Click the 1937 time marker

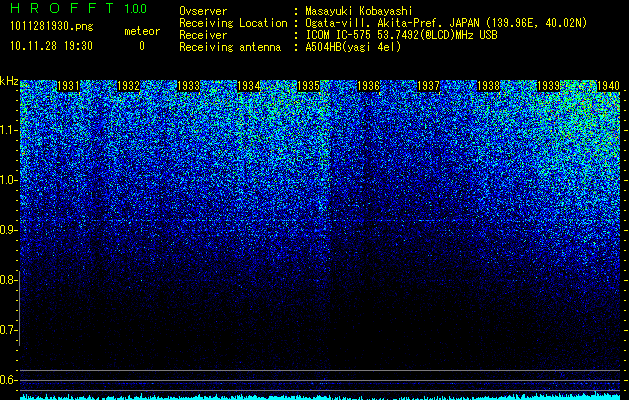point(428,86)
